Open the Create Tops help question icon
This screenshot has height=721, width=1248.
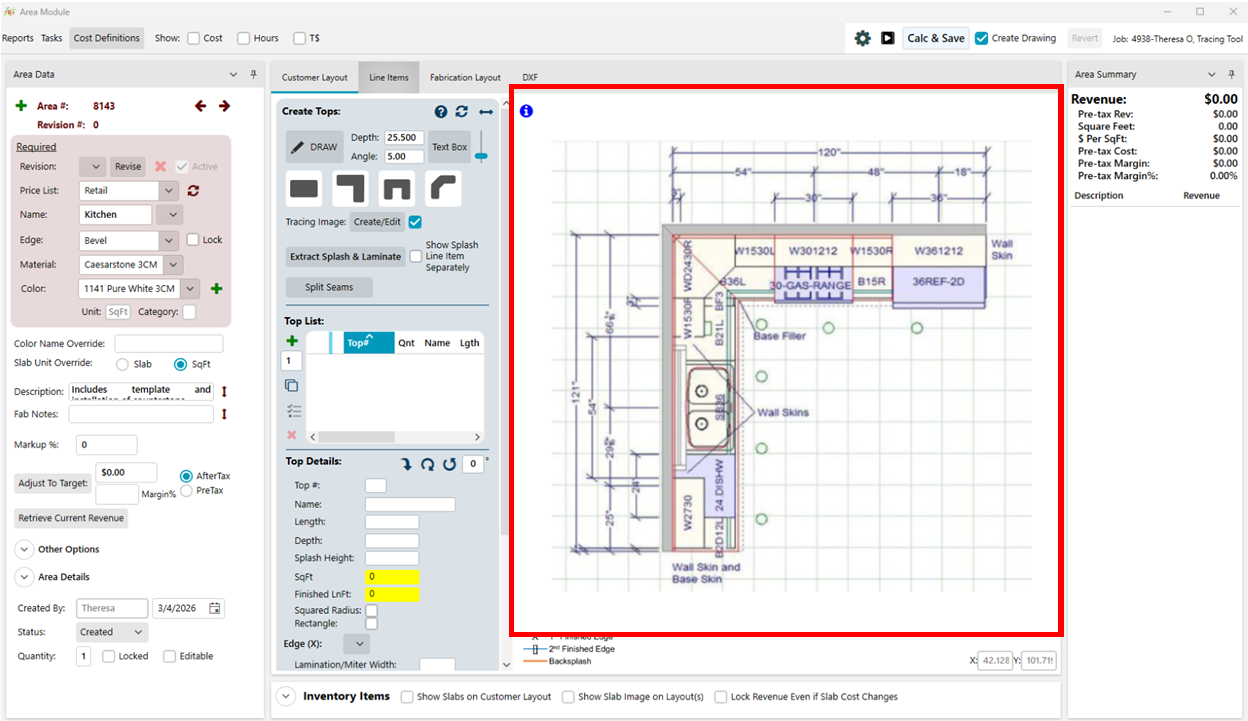441,112
